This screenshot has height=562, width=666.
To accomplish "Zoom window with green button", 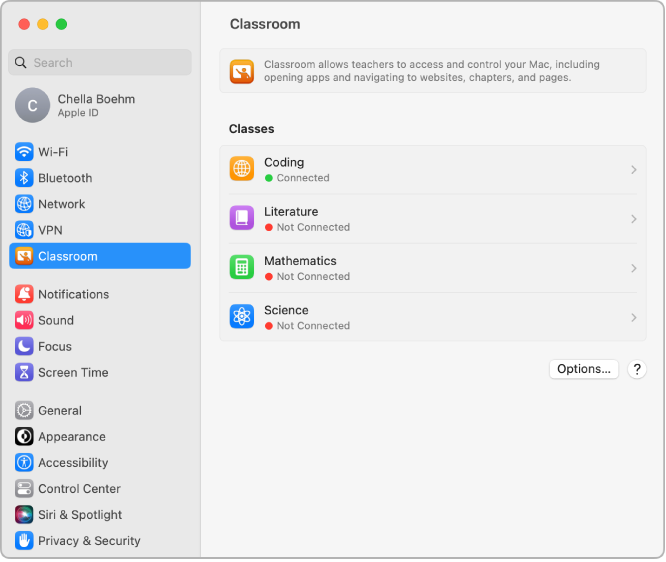I will (x=62, y=24).
